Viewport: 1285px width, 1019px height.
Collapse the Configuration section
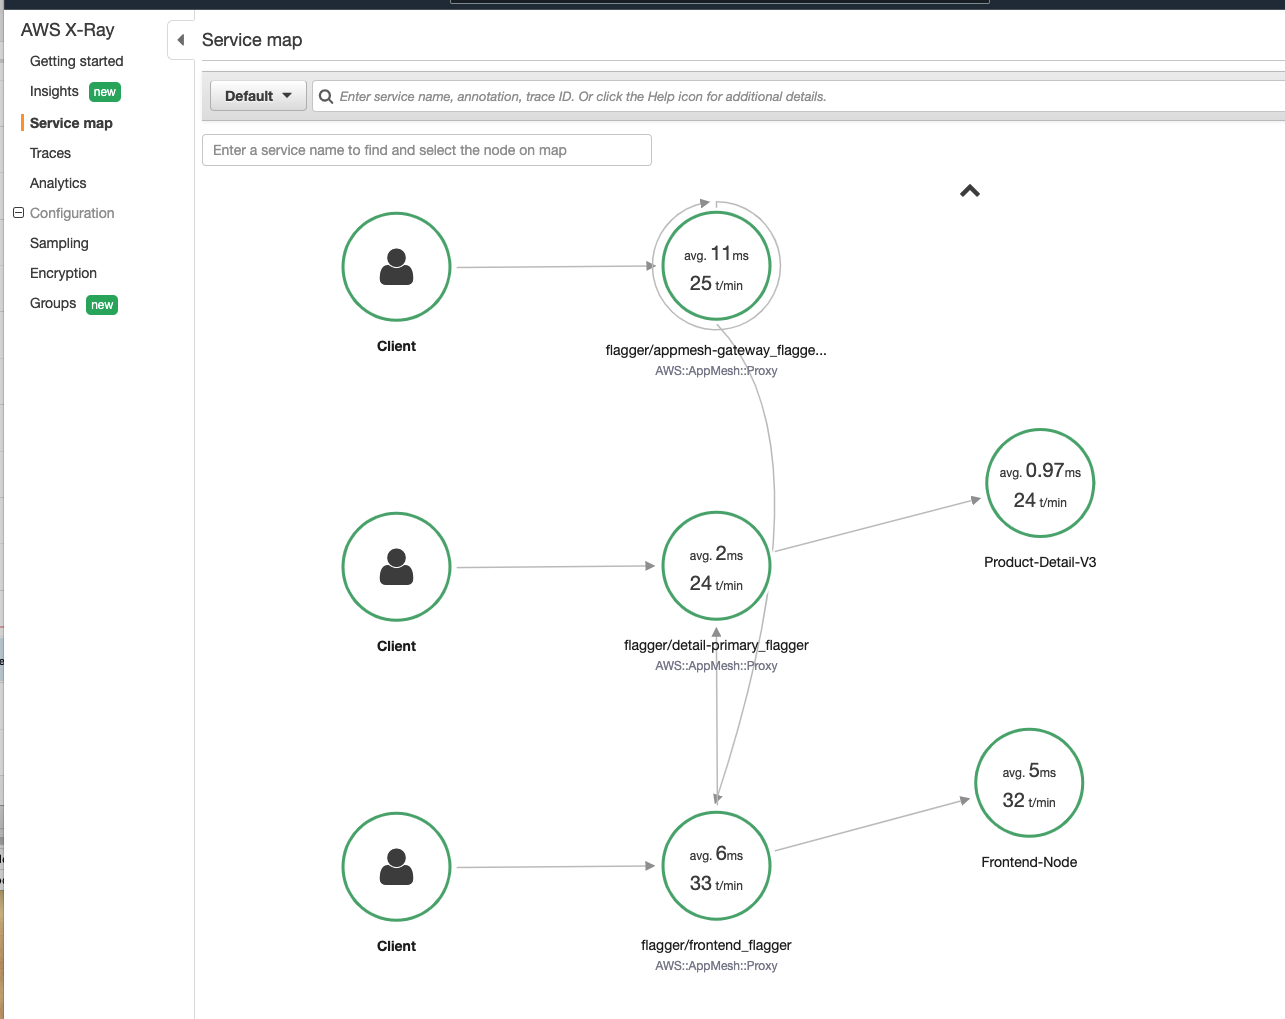point(18,213)
